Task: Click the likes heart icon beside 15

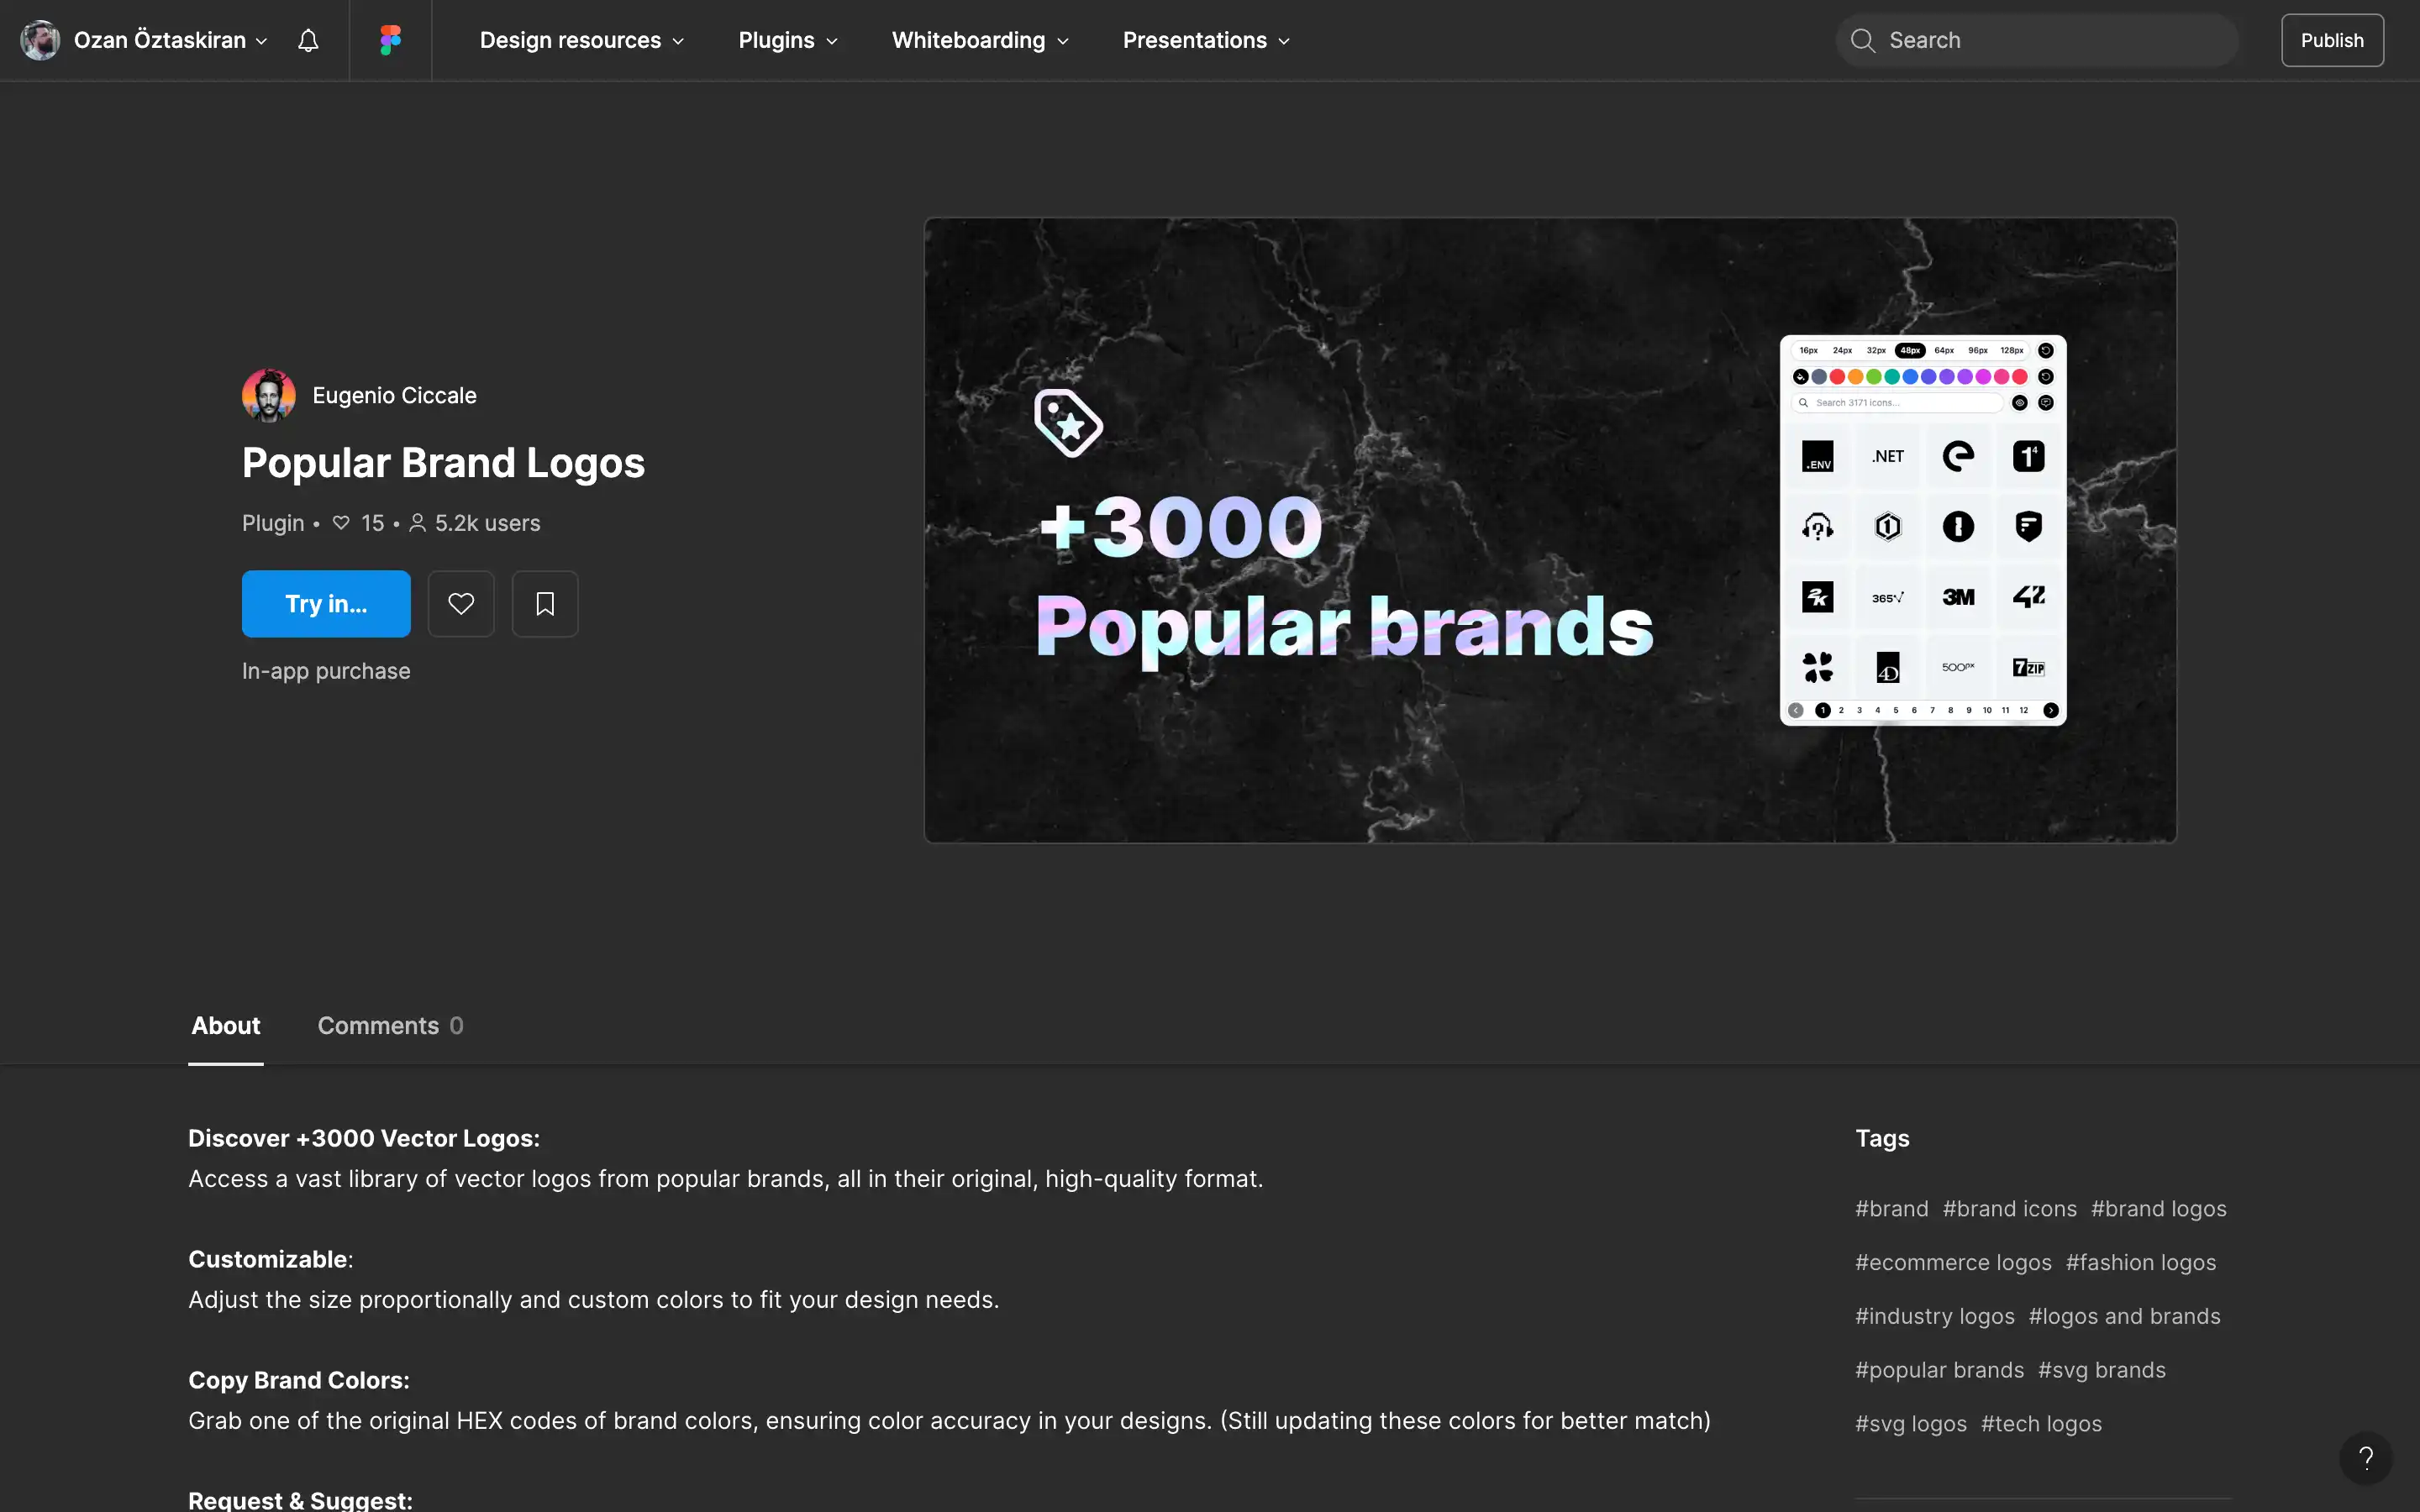Action: pyautogui.click(x=341, y=523)
